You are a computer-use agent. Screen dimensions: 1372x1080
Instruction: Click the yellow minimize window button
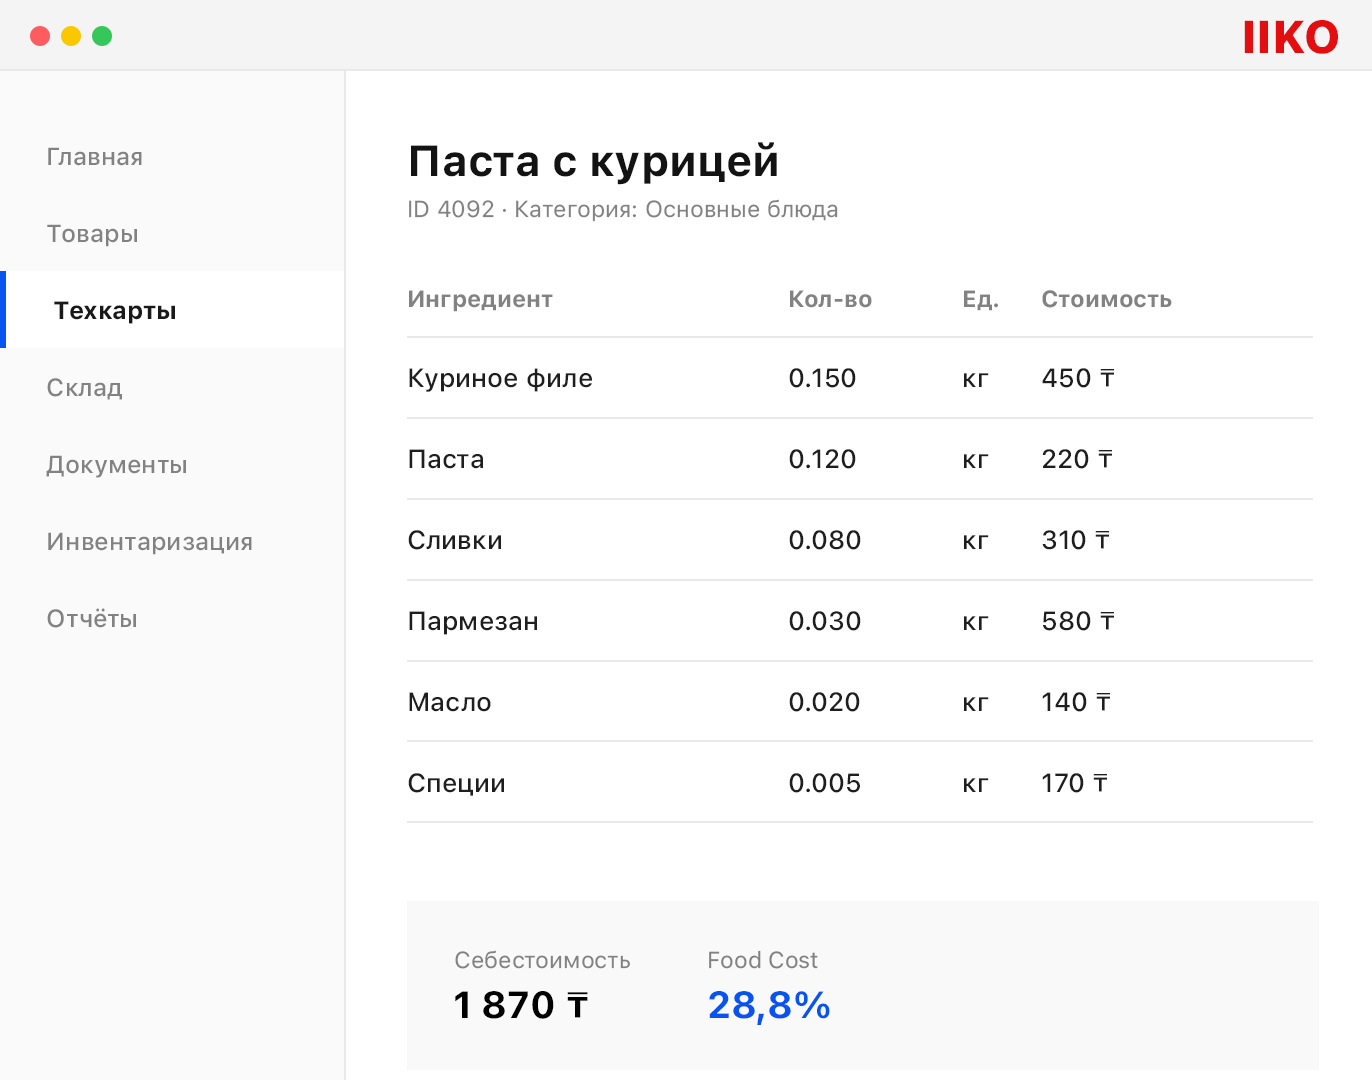pyautogui.click(x=71, y=36)
